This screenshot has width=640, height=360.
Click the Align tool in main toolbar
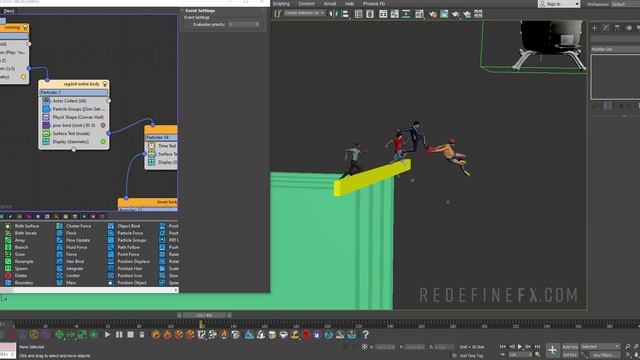coord(346,14)
